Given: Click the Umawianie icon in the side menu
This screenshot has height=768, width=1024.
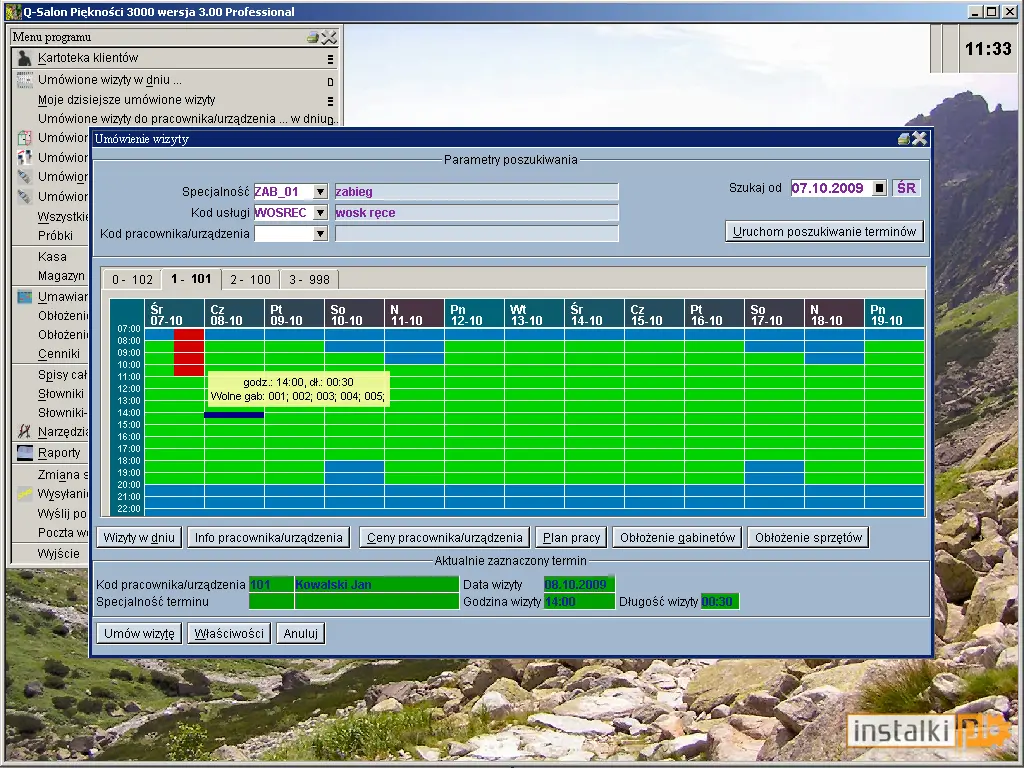Looking at the screenshot, I should click(x=24, y=297).
